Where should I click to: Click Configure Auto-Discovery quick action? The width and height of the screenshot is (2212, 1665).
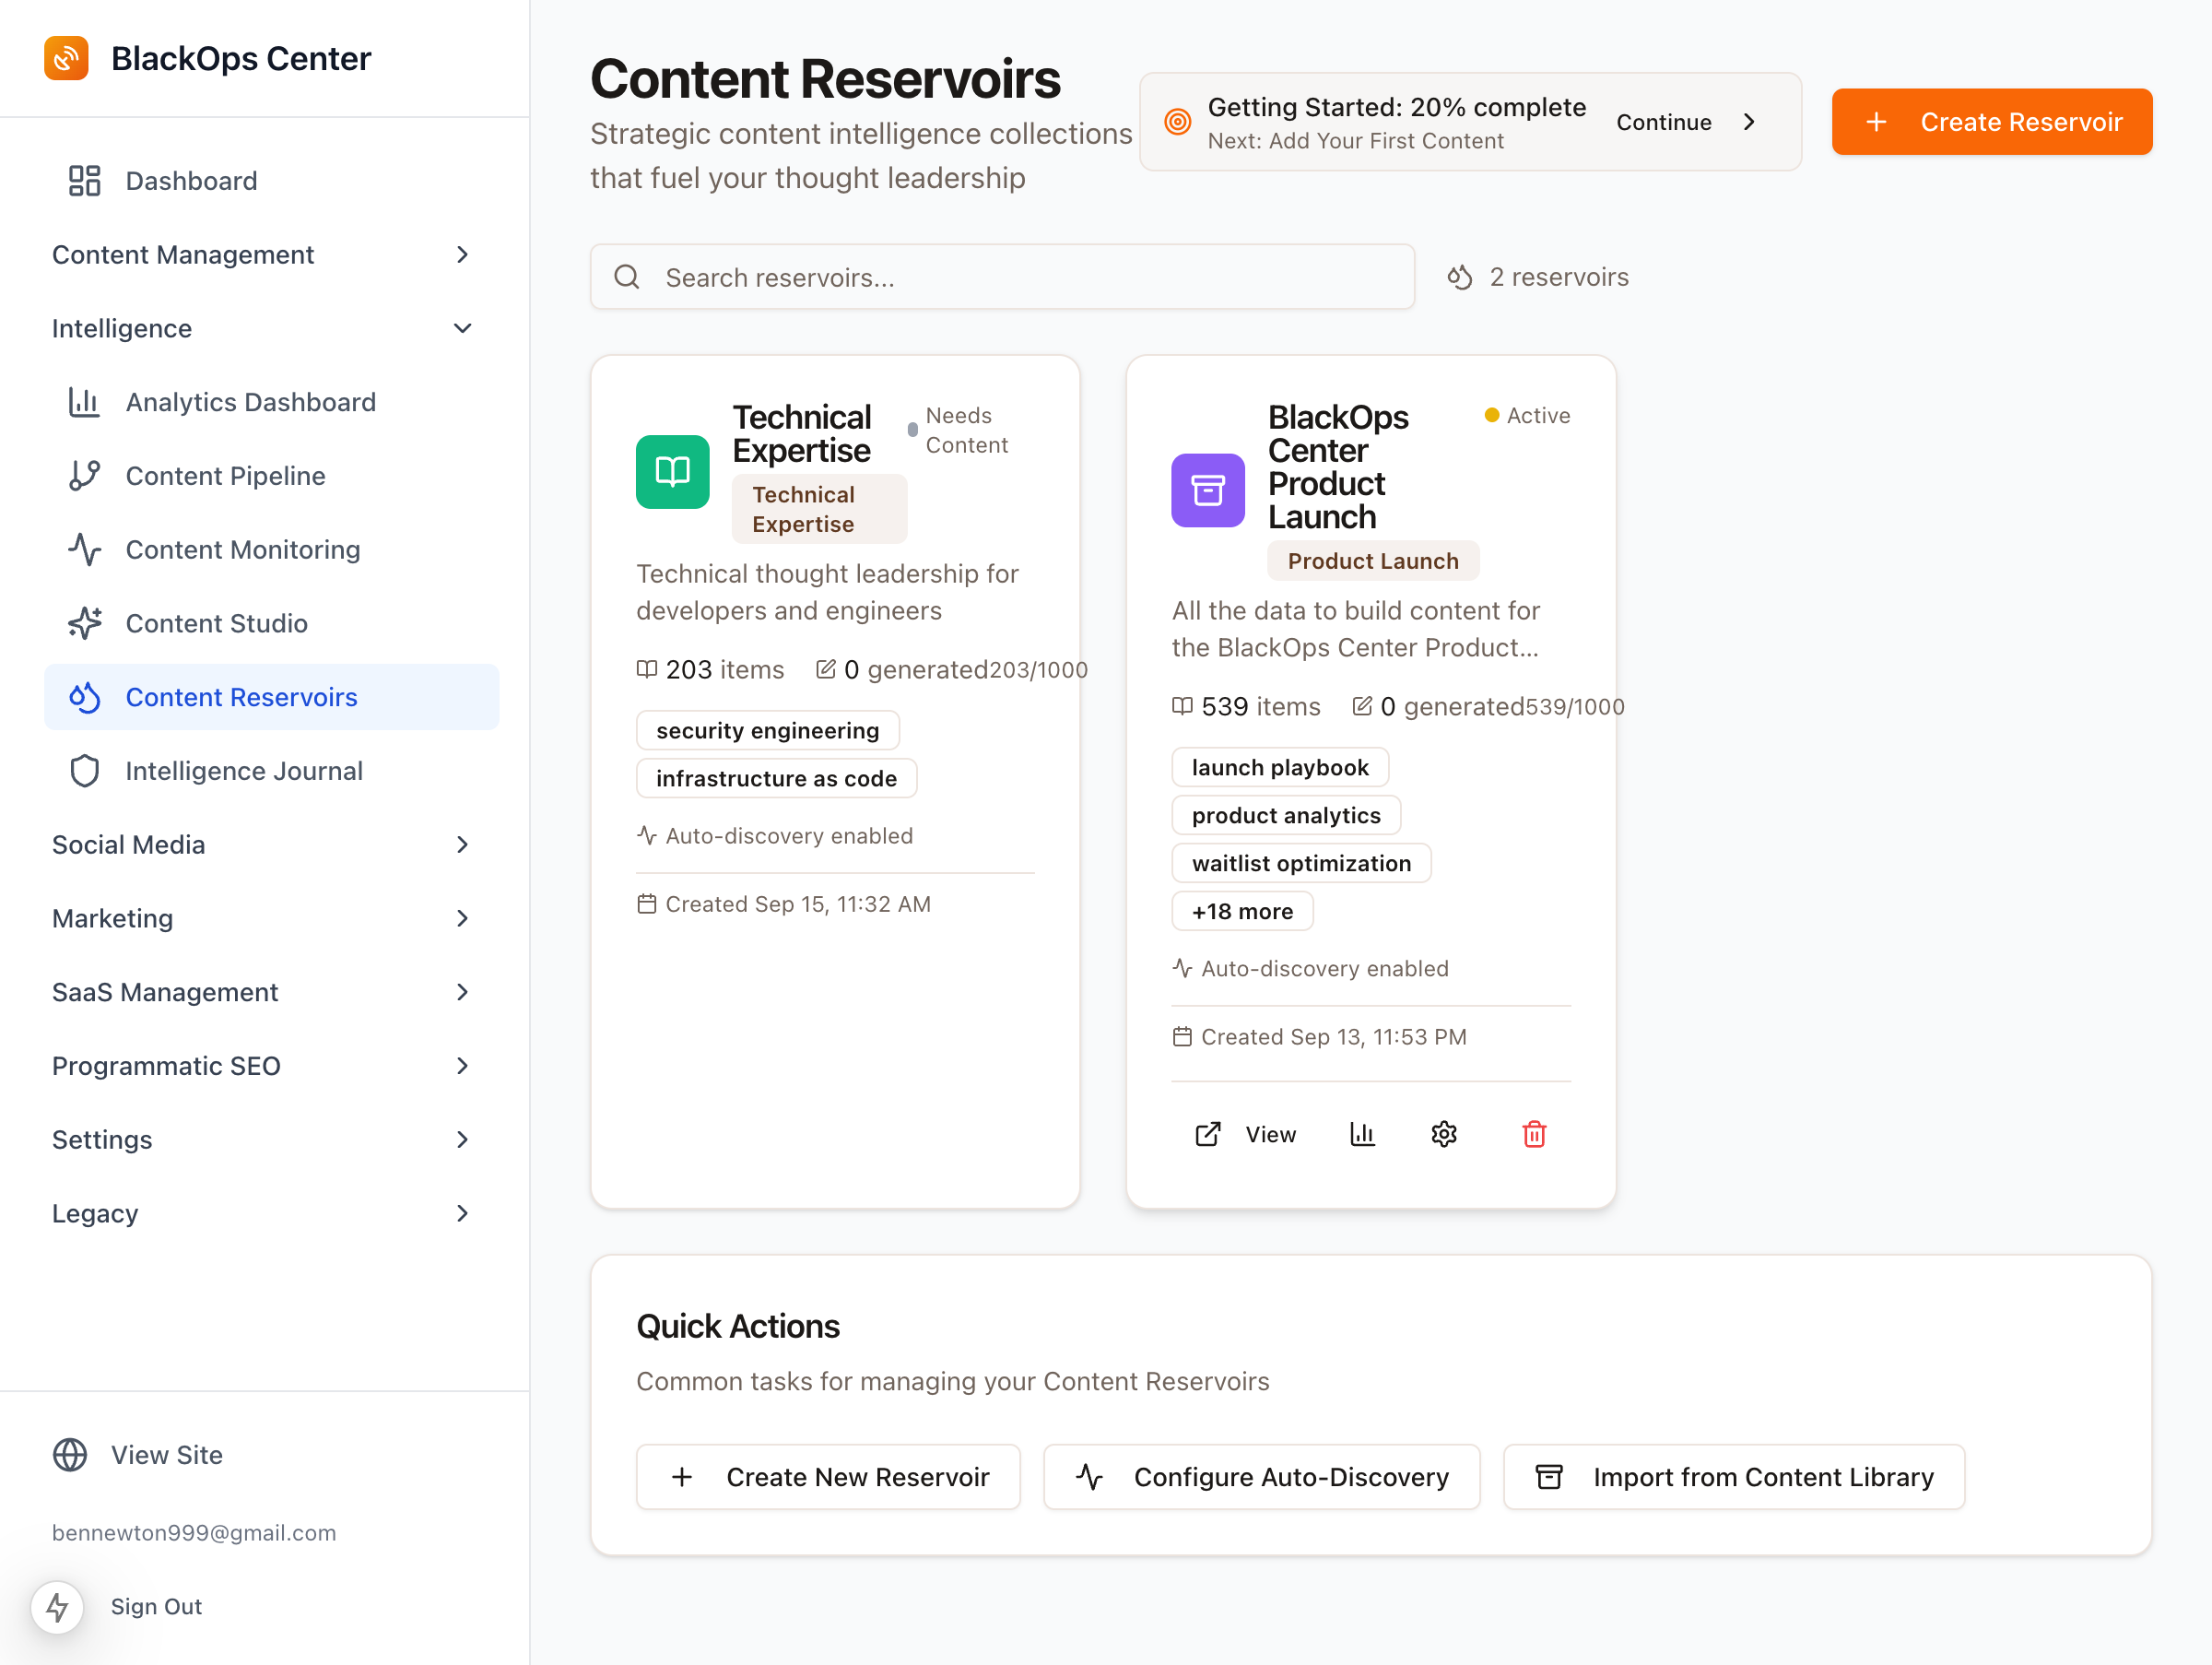point(1261,1477)
